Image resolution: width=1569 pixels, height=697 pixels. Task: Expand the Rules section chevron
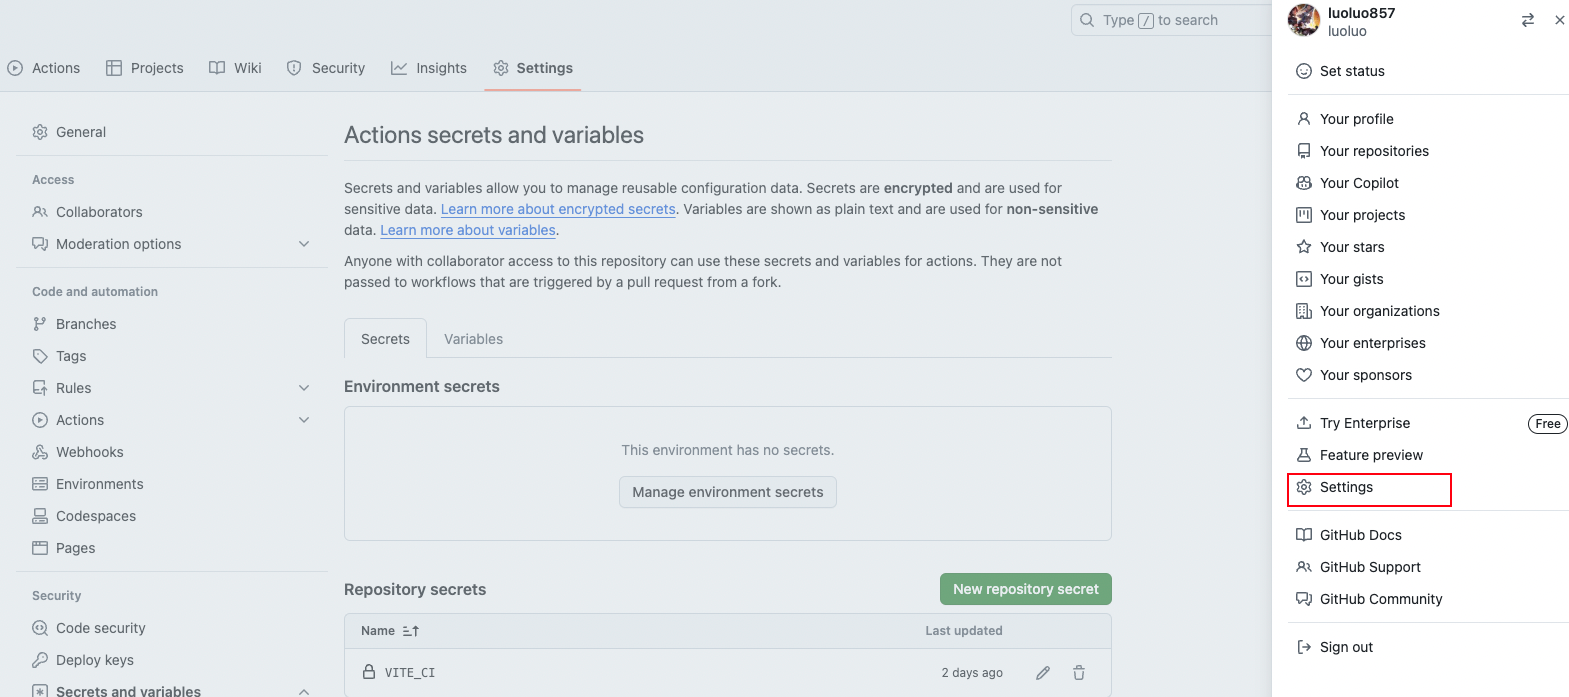point(304,388)
